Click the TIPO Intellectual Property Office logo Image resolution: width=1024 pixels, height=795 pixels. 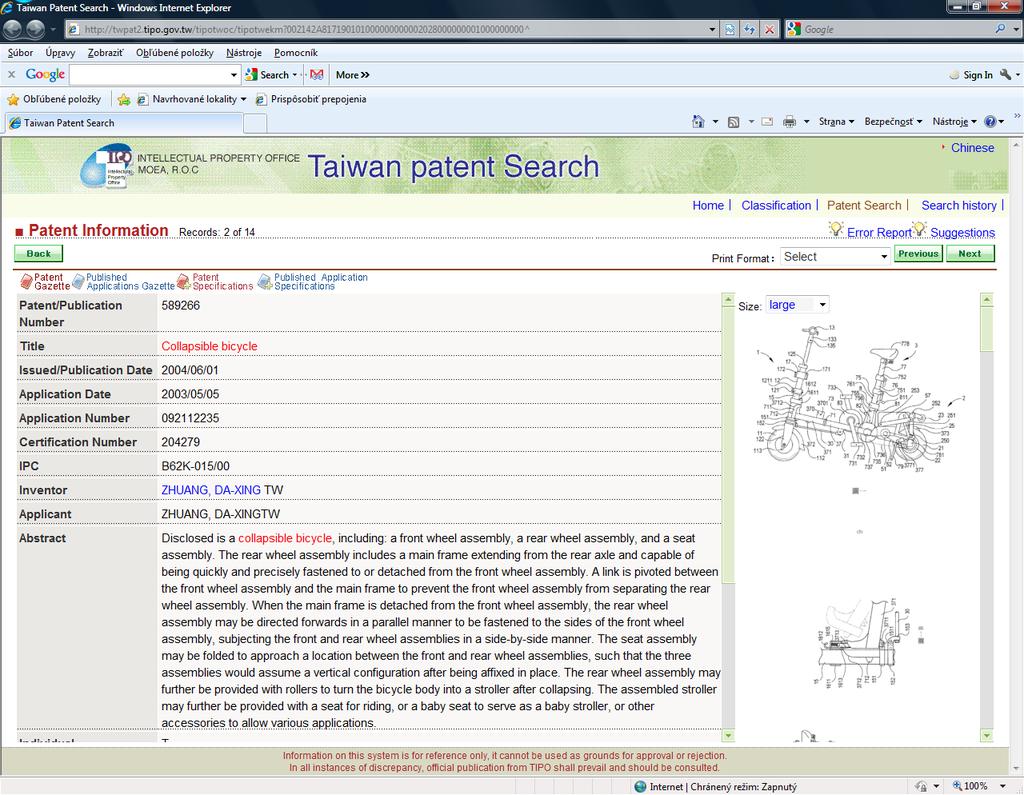click(108, 166)
